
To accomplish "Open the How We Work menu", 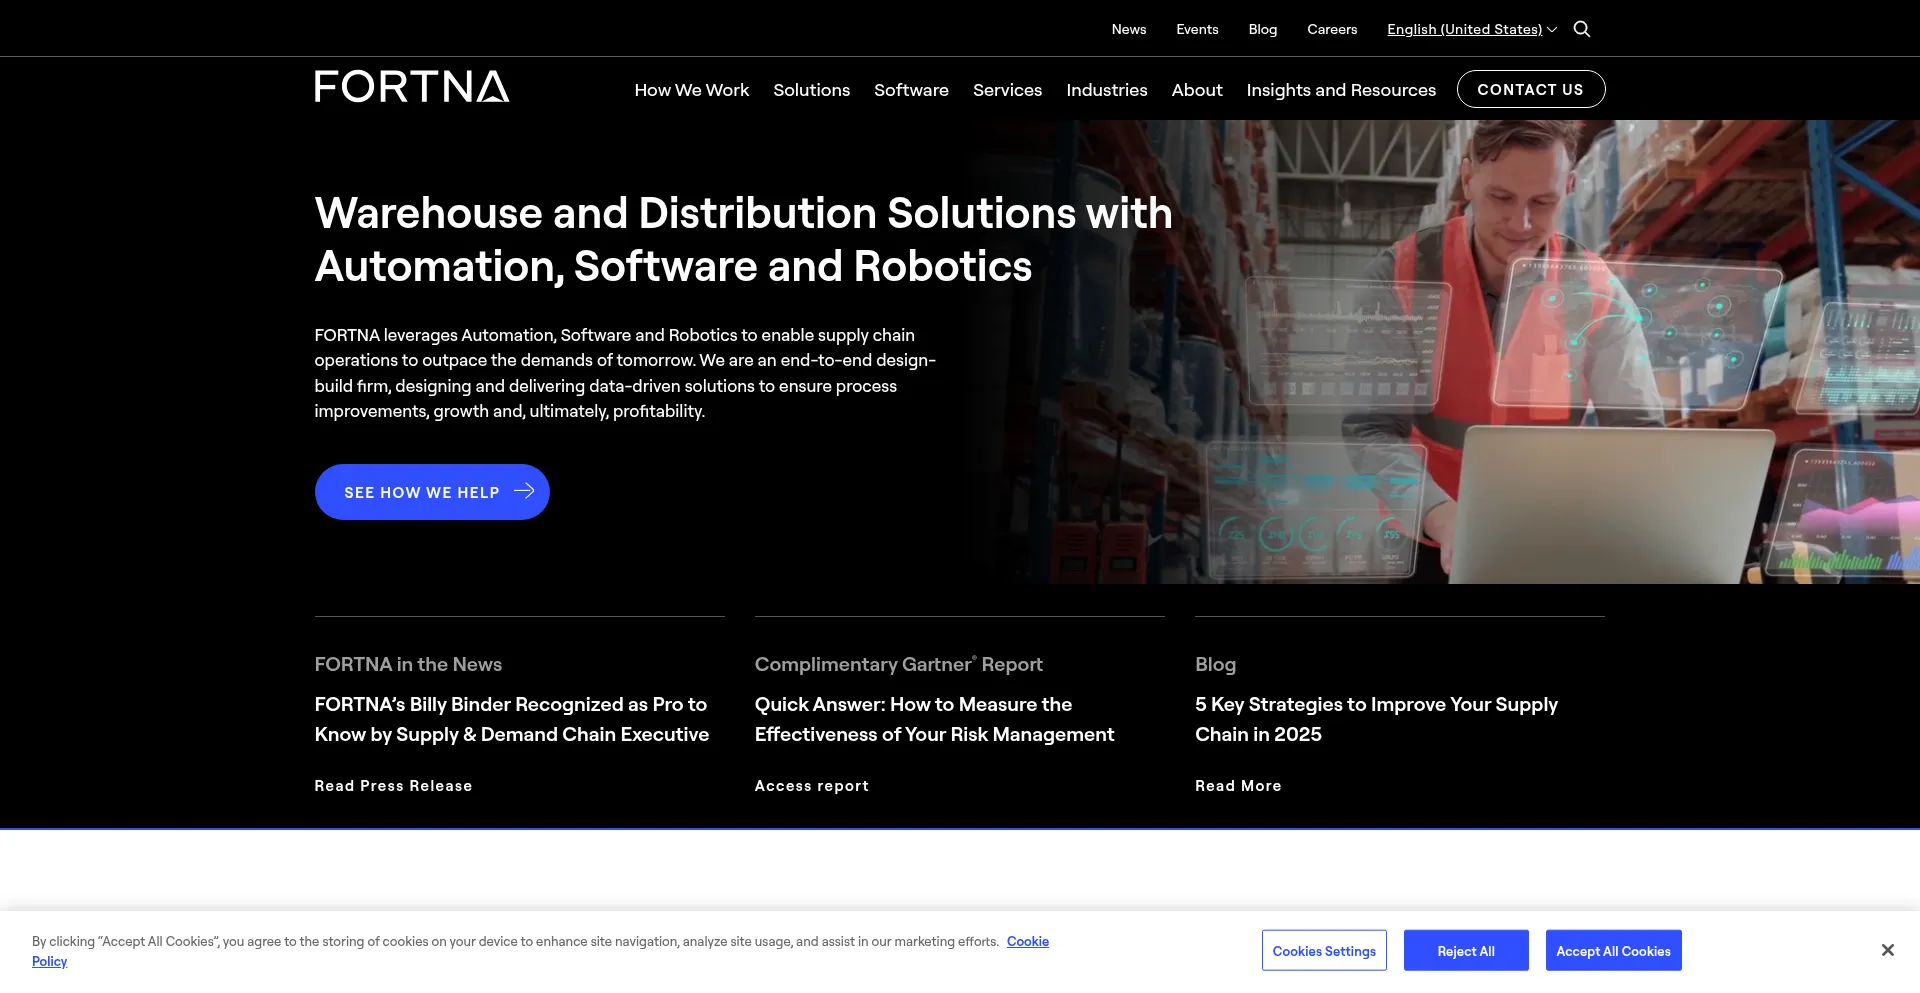I will pos(691,90).
